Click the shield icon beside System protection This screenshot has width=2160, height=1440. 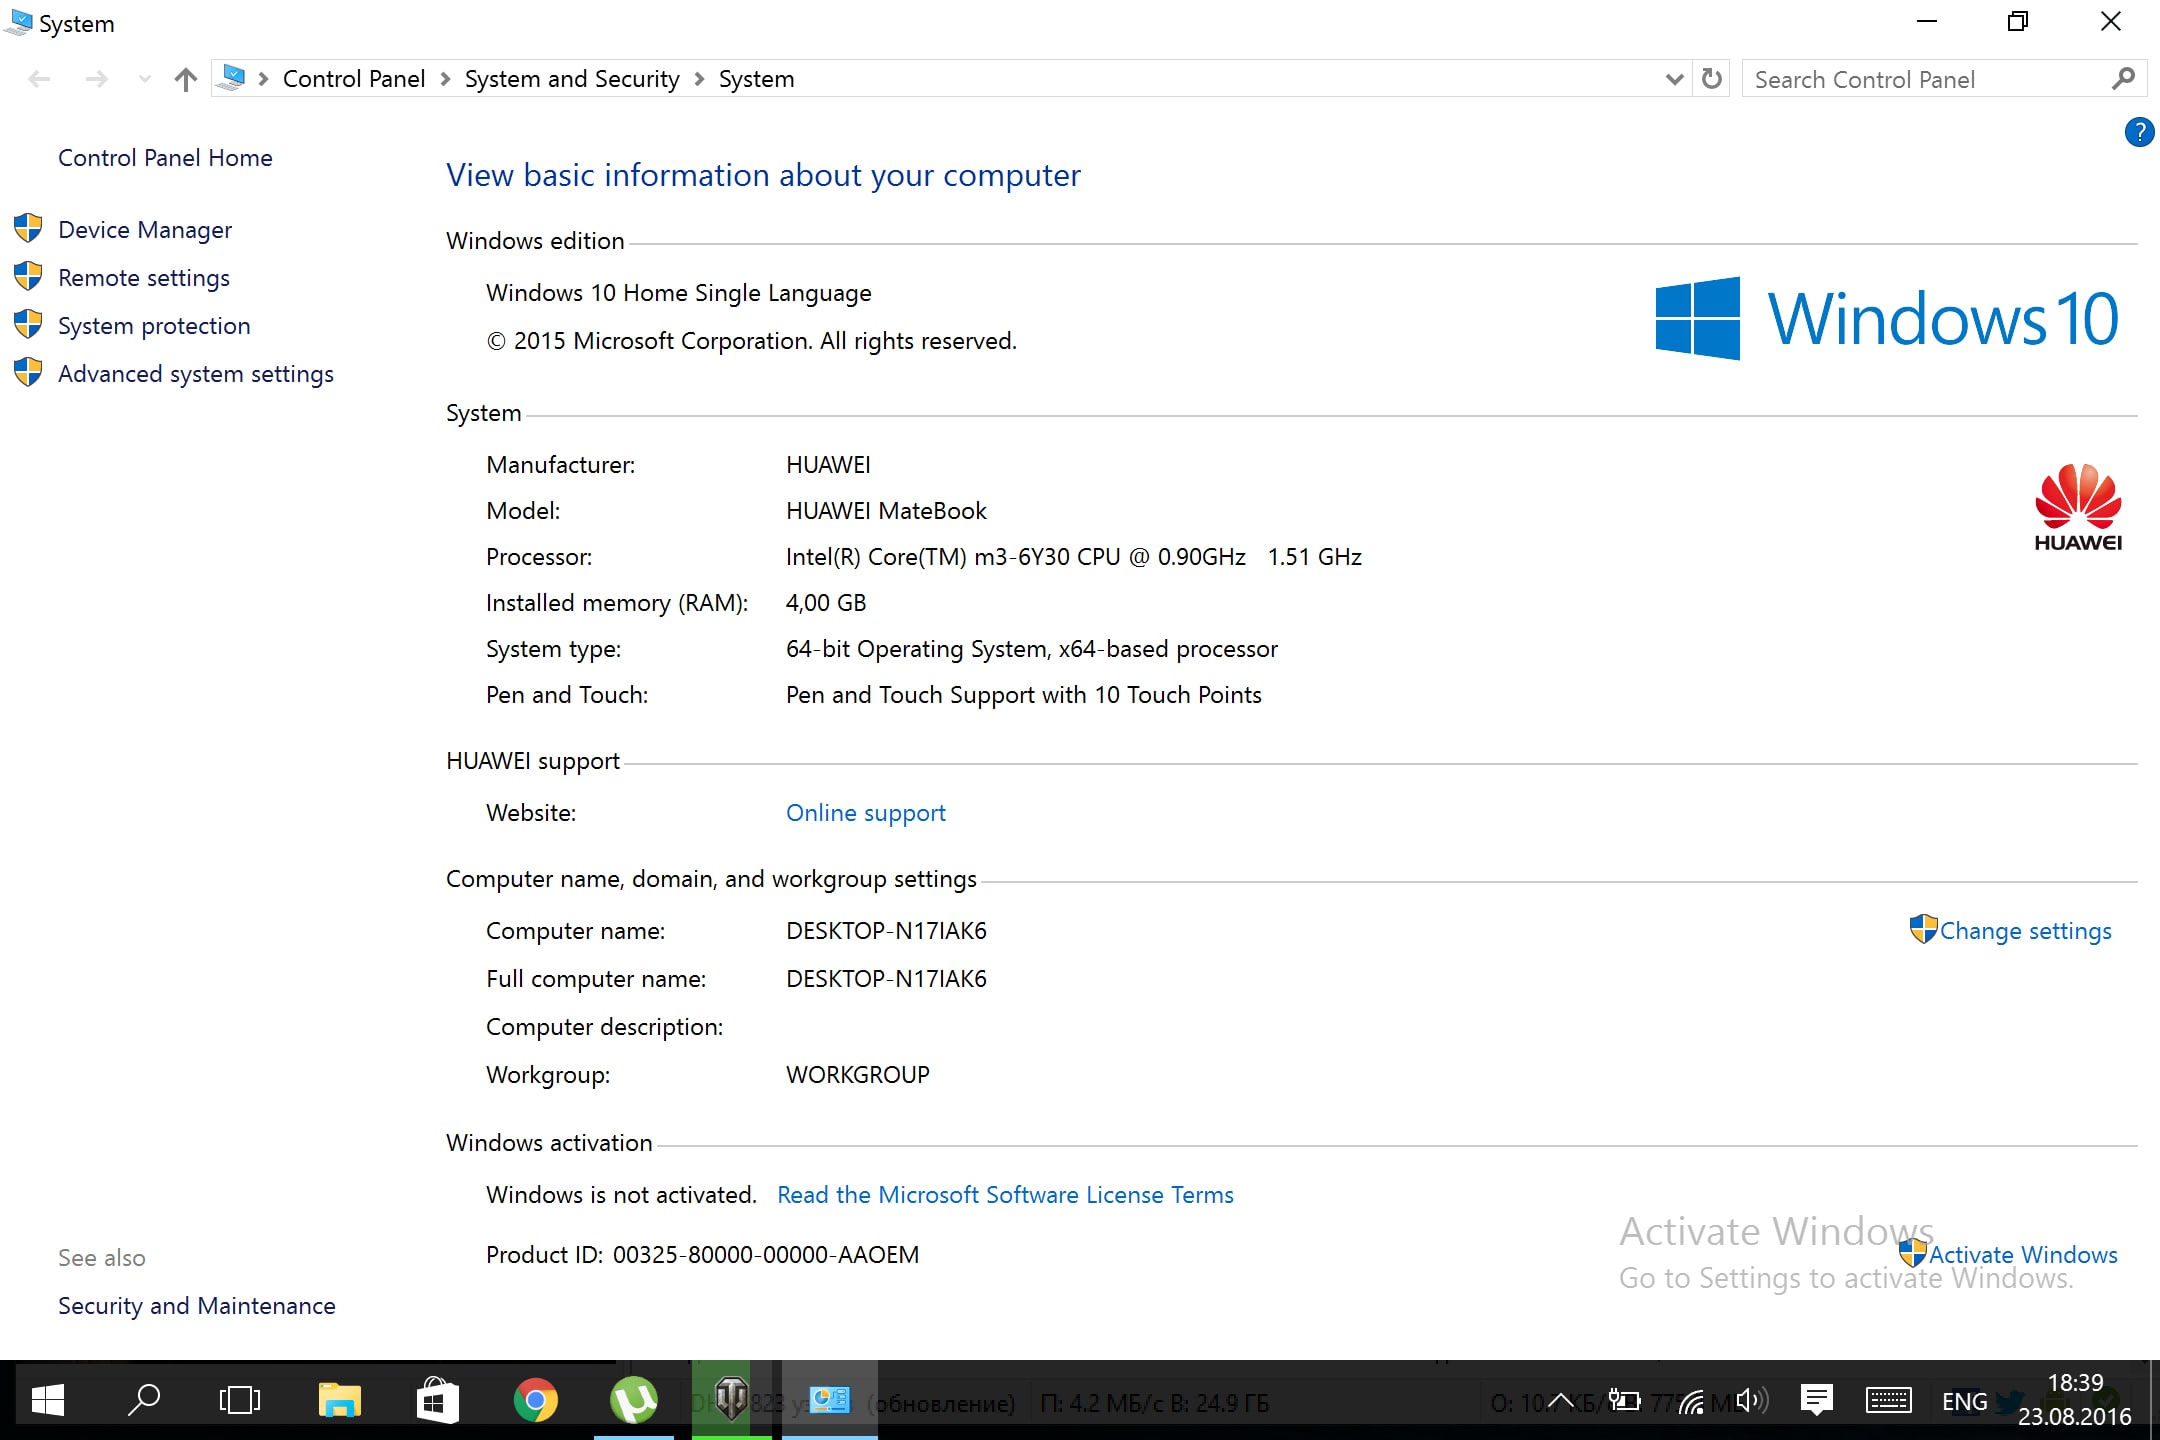[28, 324]
